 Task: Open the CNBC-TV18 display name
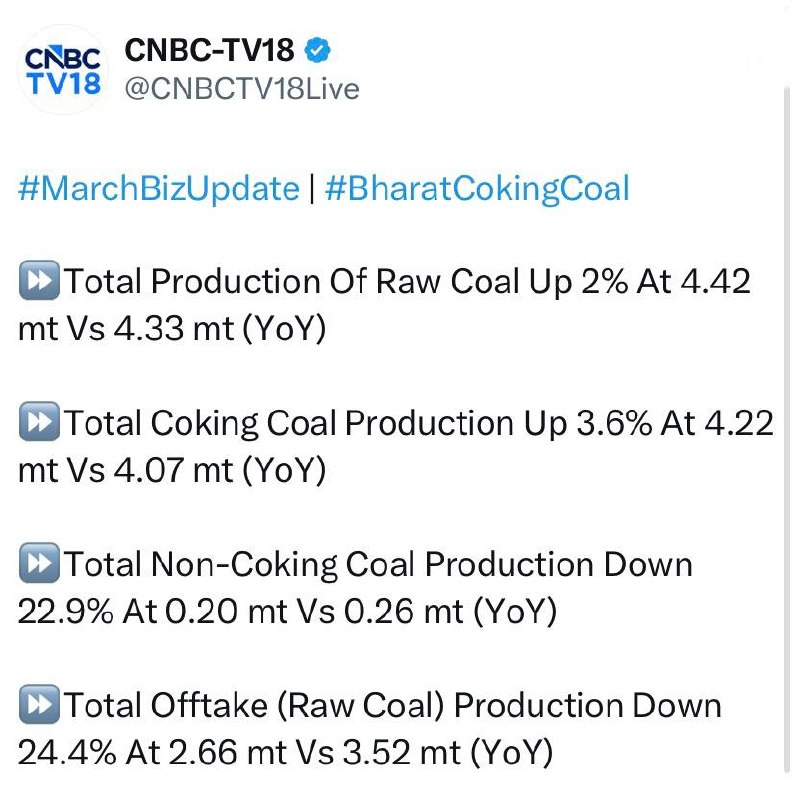tap(210, 49)
